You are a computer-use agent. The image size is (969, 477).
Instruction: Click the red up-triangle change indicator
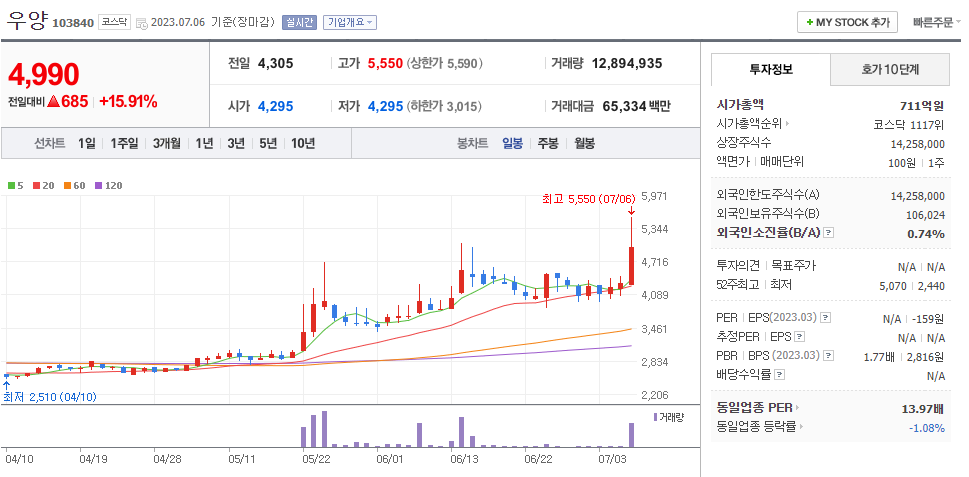53,101
